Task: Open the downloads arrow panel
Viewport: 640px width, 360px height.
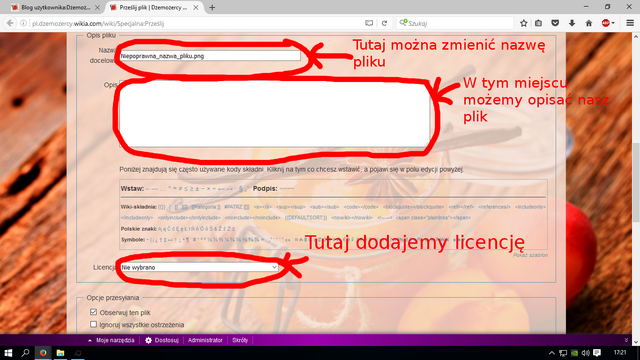Action: coord(572,23)
